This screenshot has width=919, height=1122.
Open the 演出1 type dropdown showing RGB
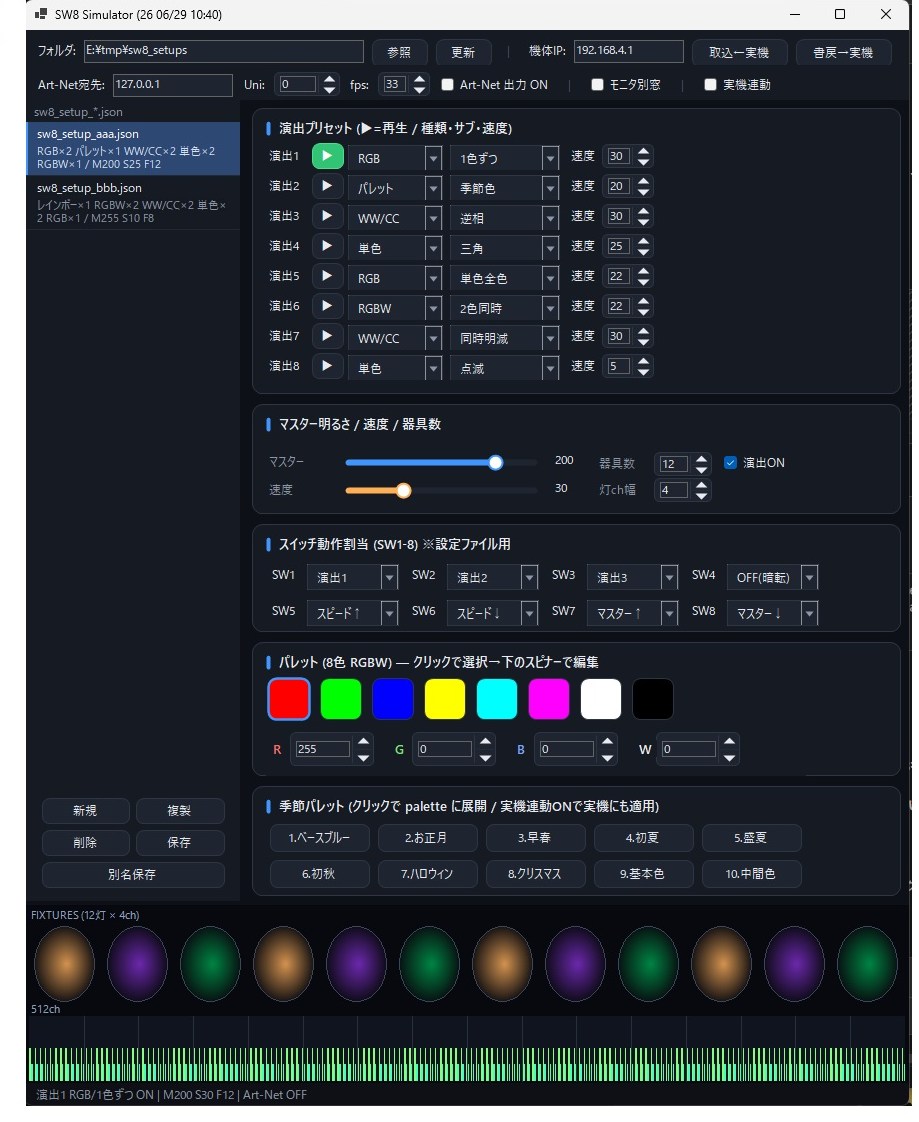[395, 158]
